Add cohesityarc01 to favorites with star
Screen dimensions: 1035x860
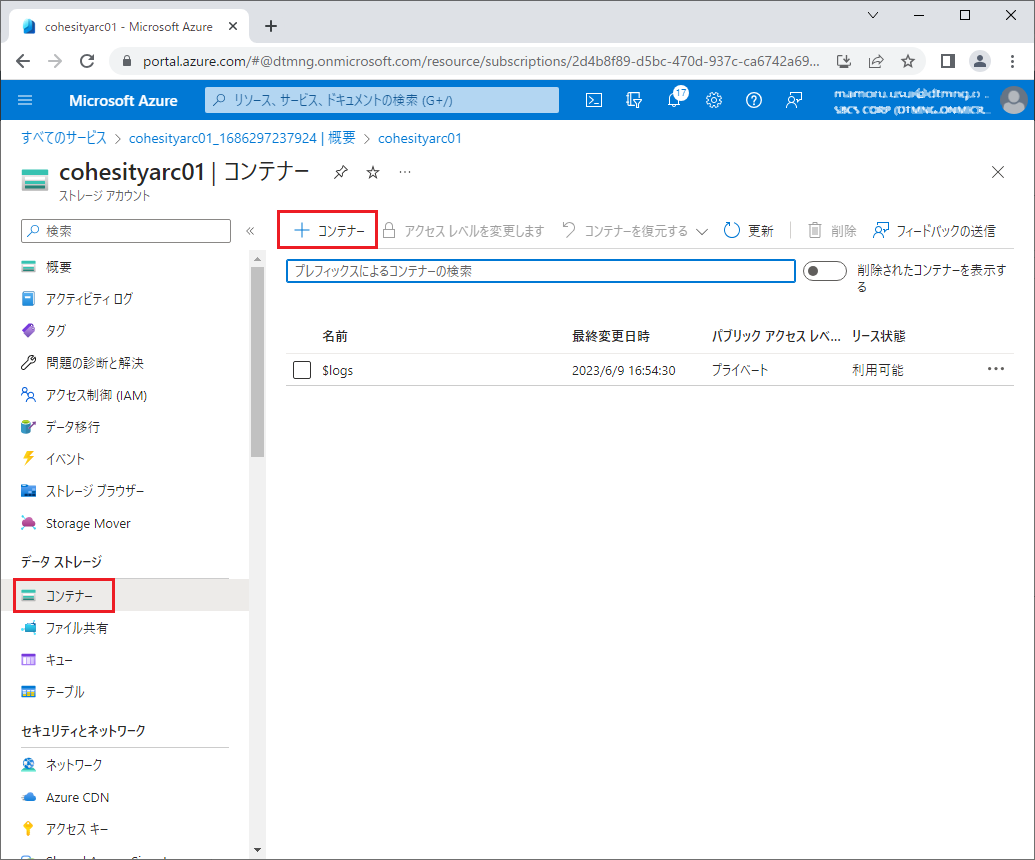373,172
